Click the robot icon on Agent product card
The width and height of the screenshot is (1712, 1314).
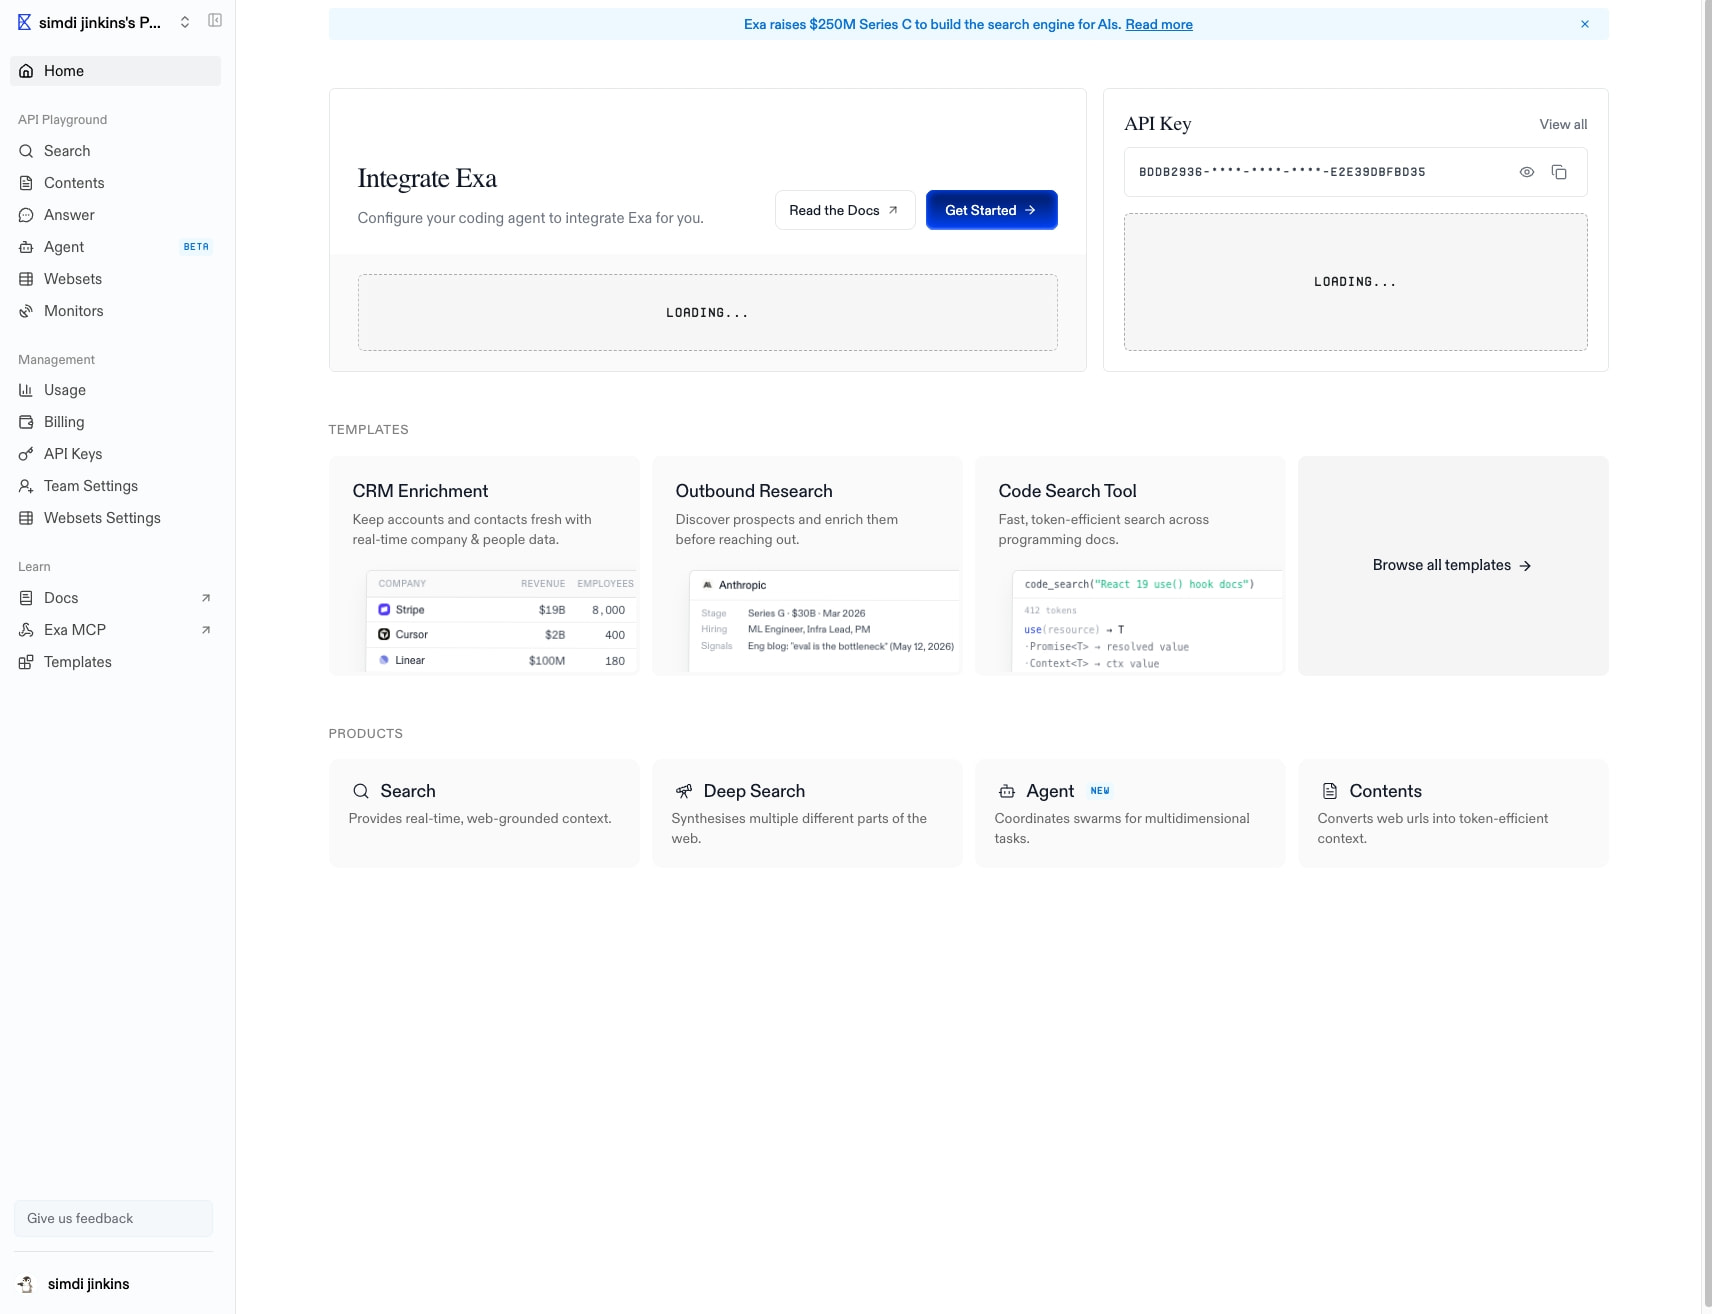coord(1007,791)
